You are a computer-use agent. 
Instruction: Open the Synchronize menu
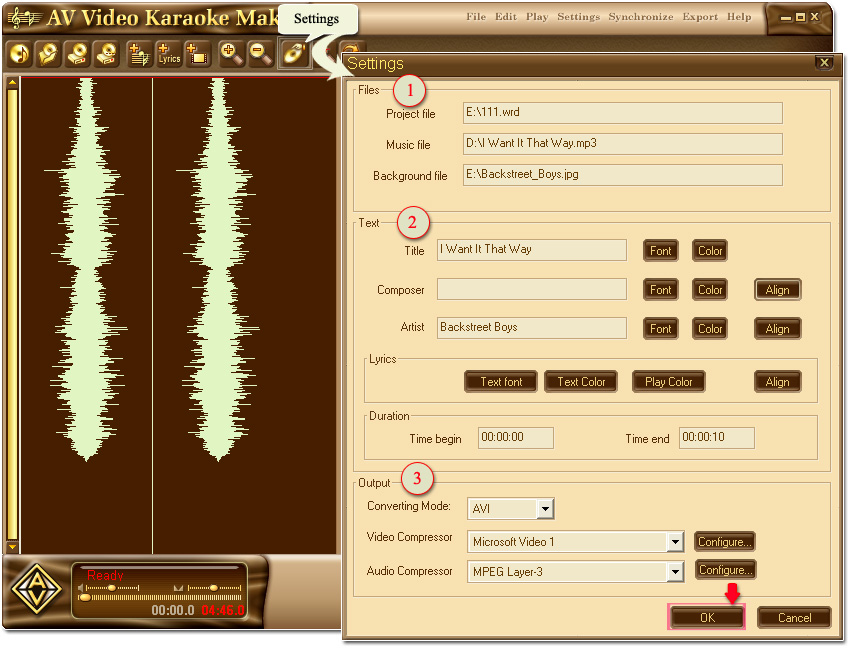pyautogui.click(x=639, y=16)
